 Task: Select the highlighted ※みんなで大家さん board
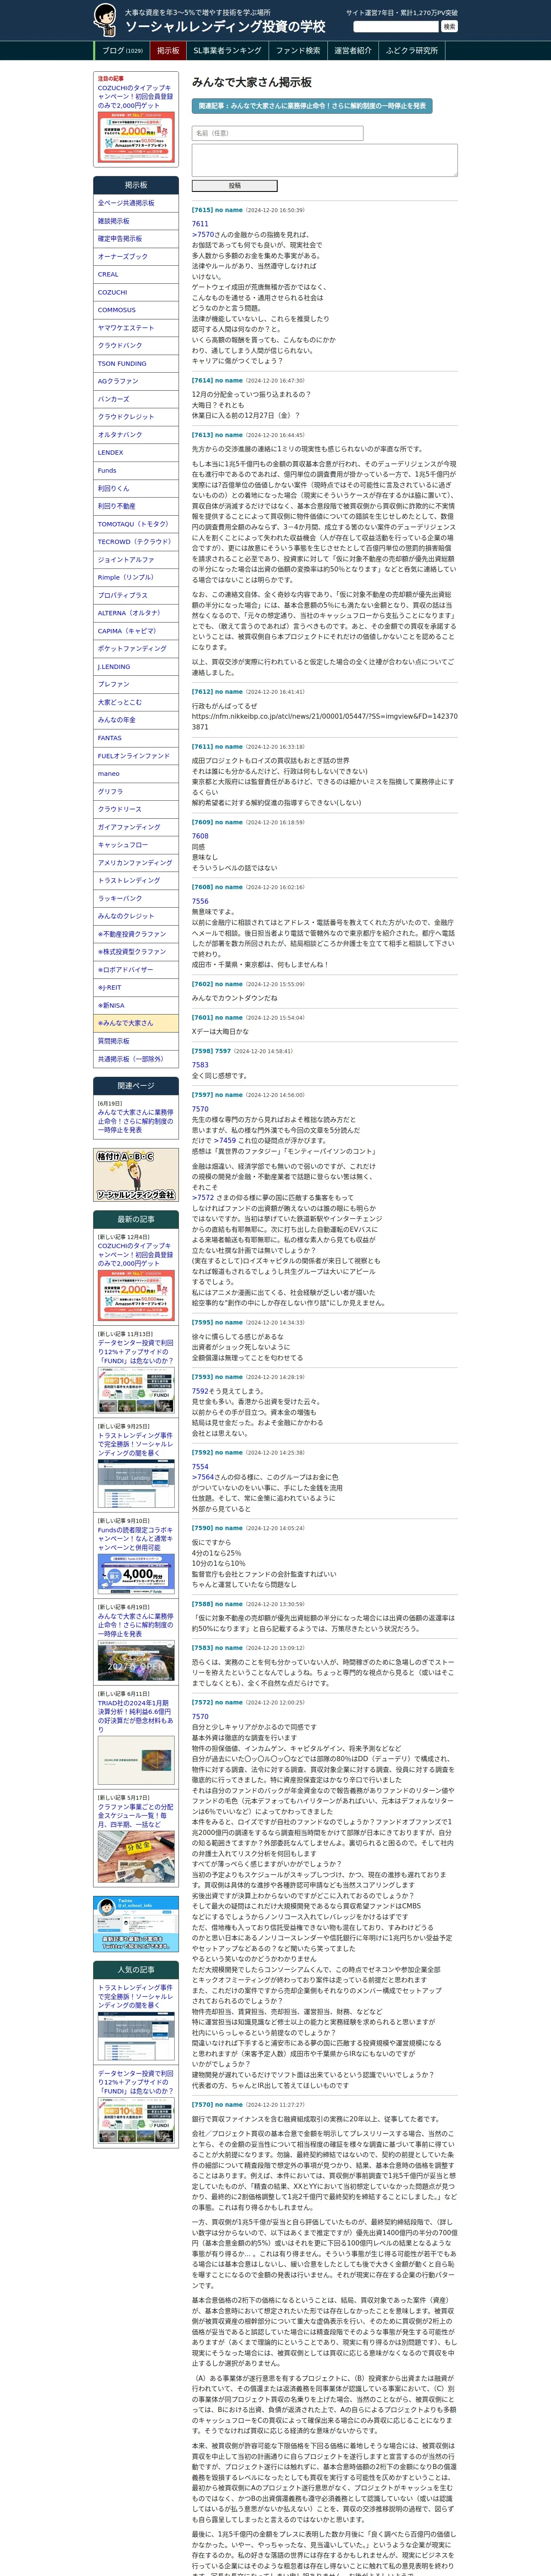tap(136, 1024)
